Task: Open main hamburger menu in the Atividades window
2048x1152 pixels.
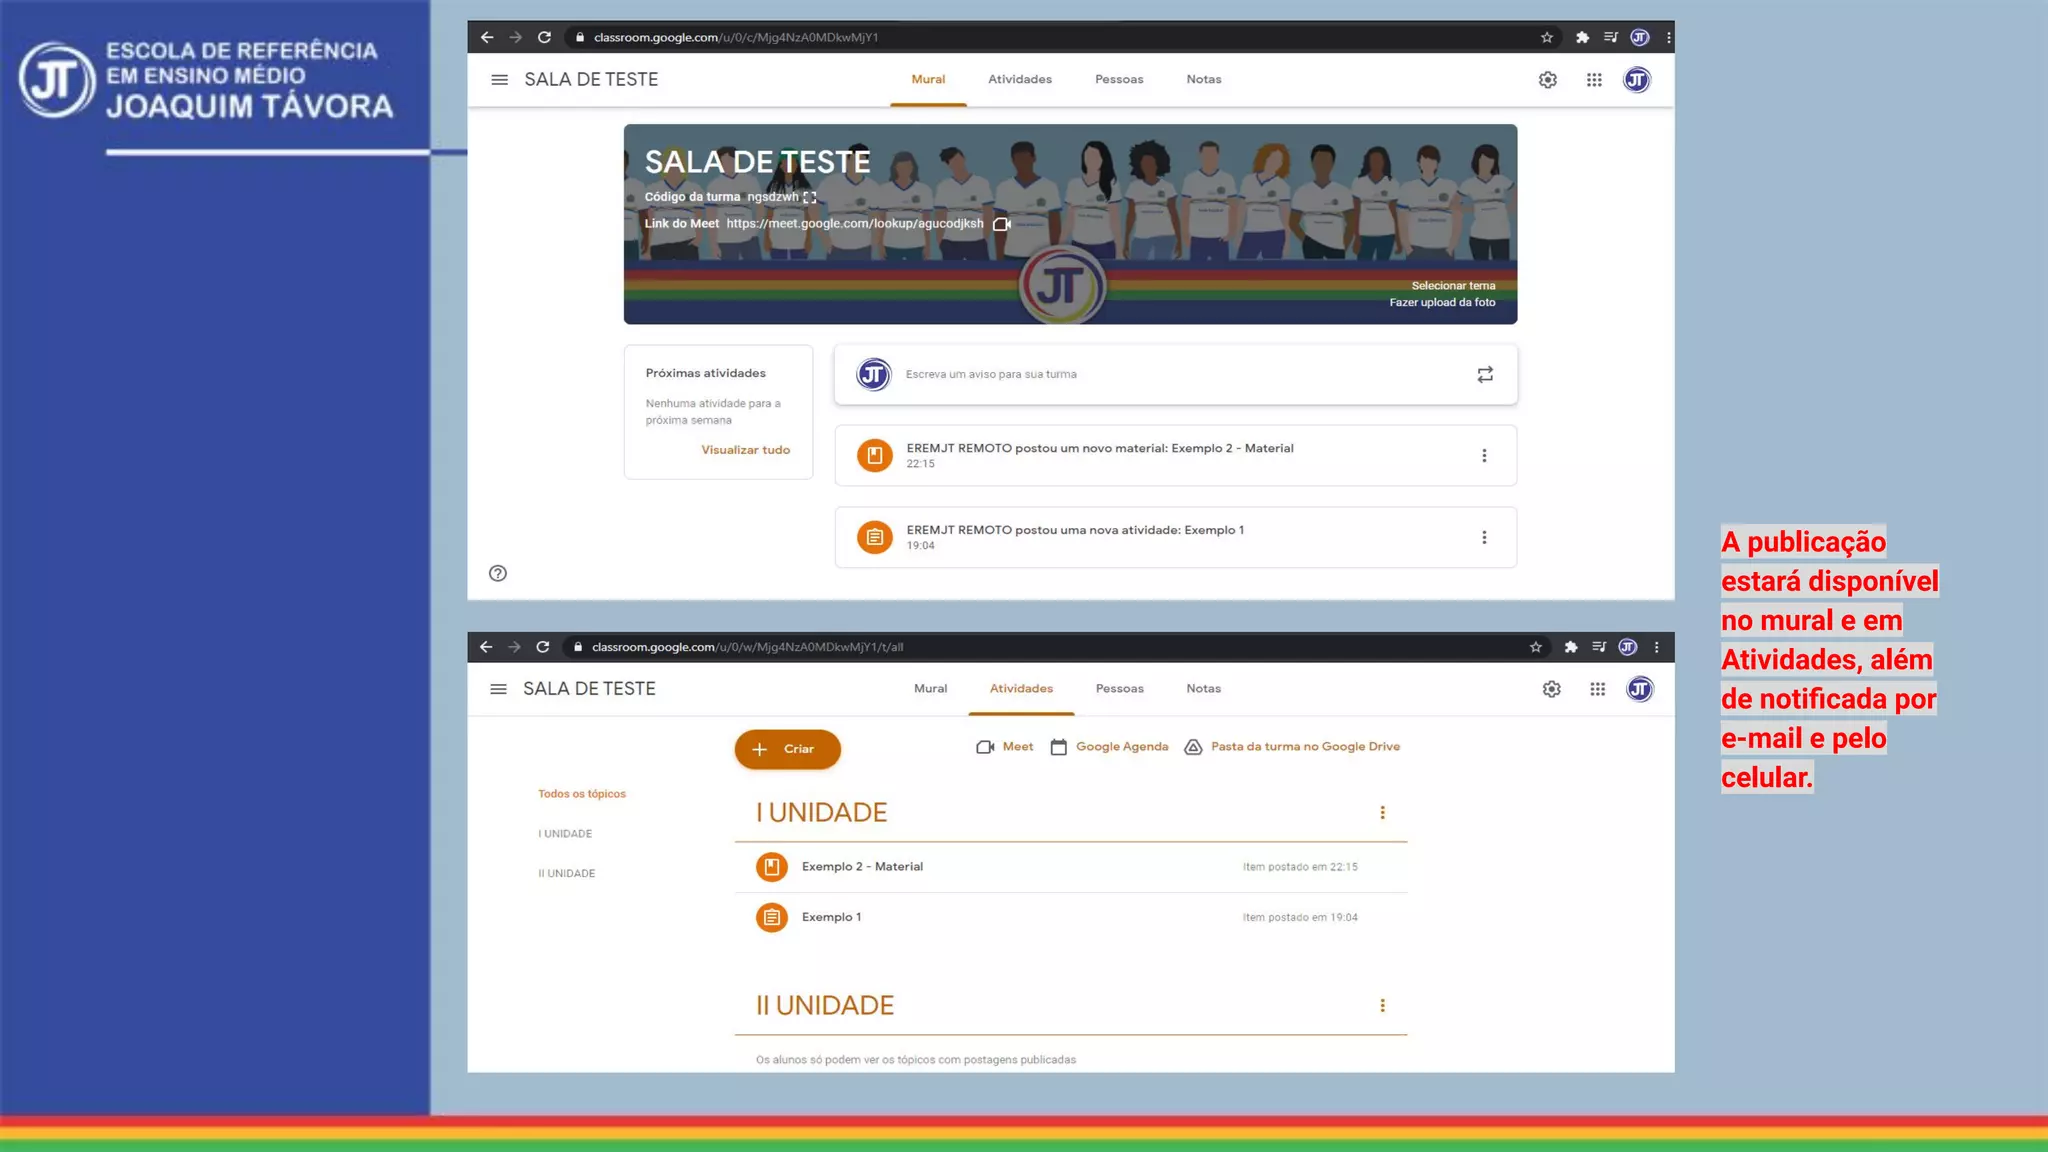Action: point(498,689)
